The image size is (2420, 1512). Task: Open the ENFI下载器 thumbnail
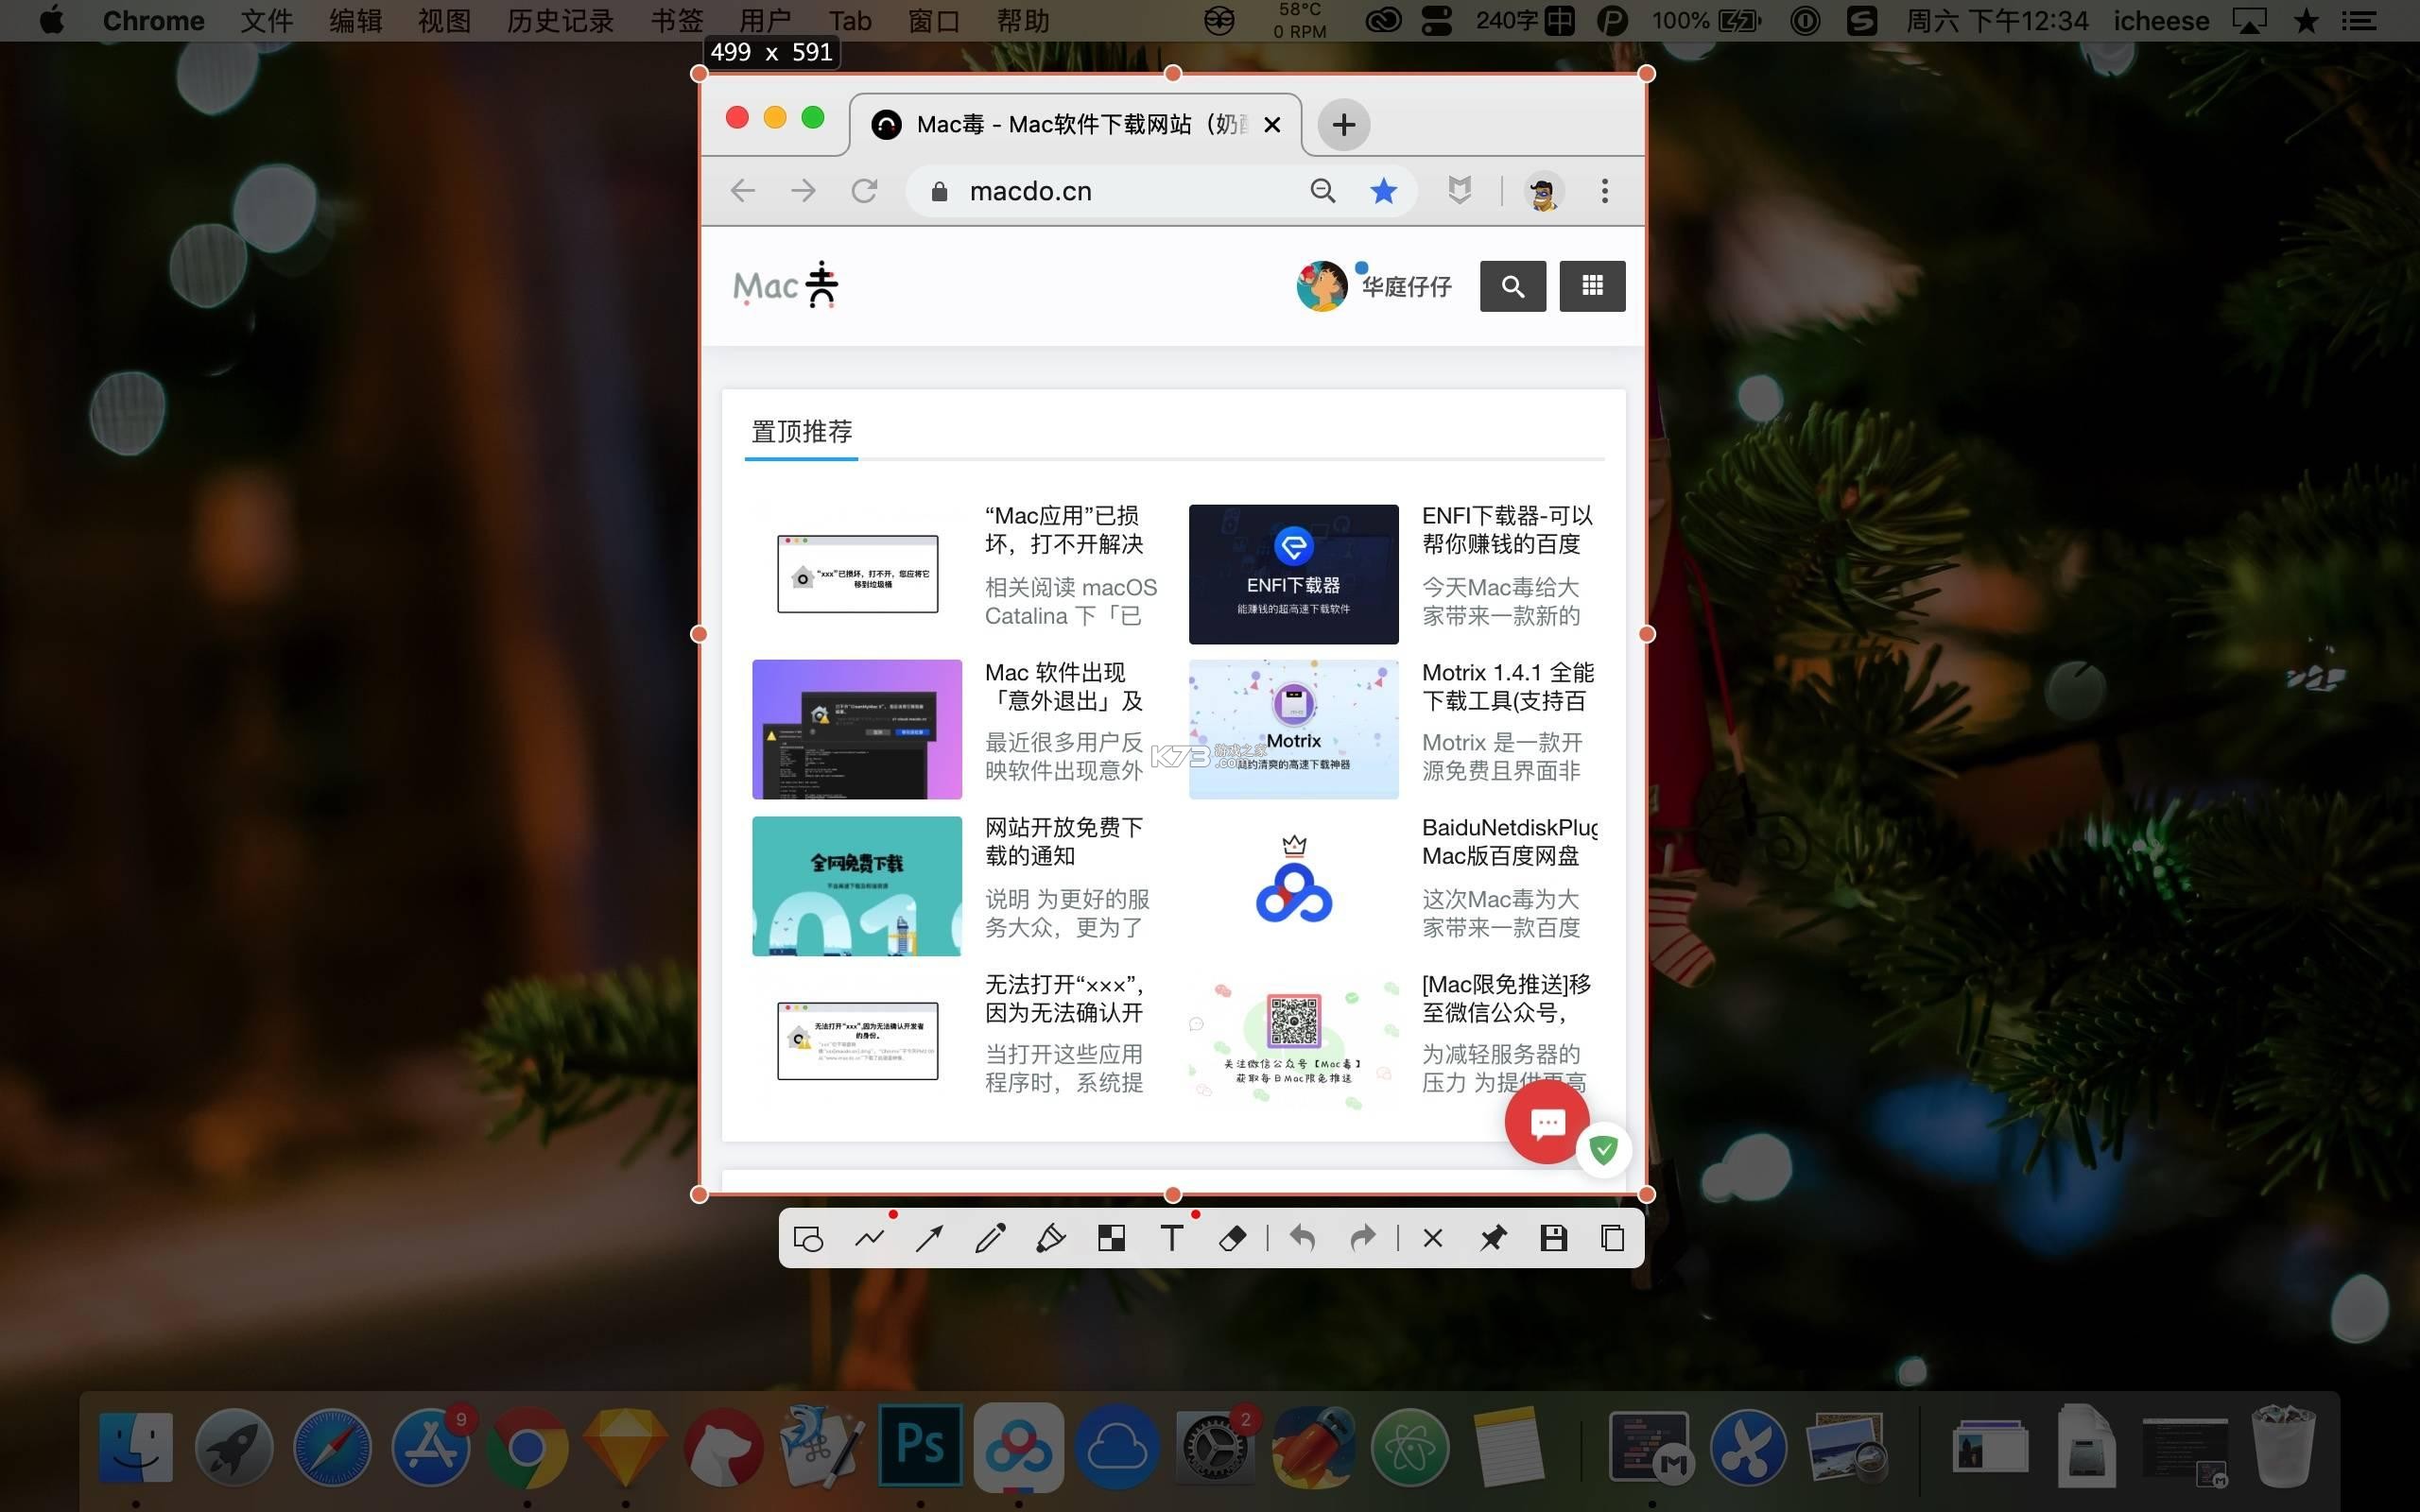(x=1293, y=574)
